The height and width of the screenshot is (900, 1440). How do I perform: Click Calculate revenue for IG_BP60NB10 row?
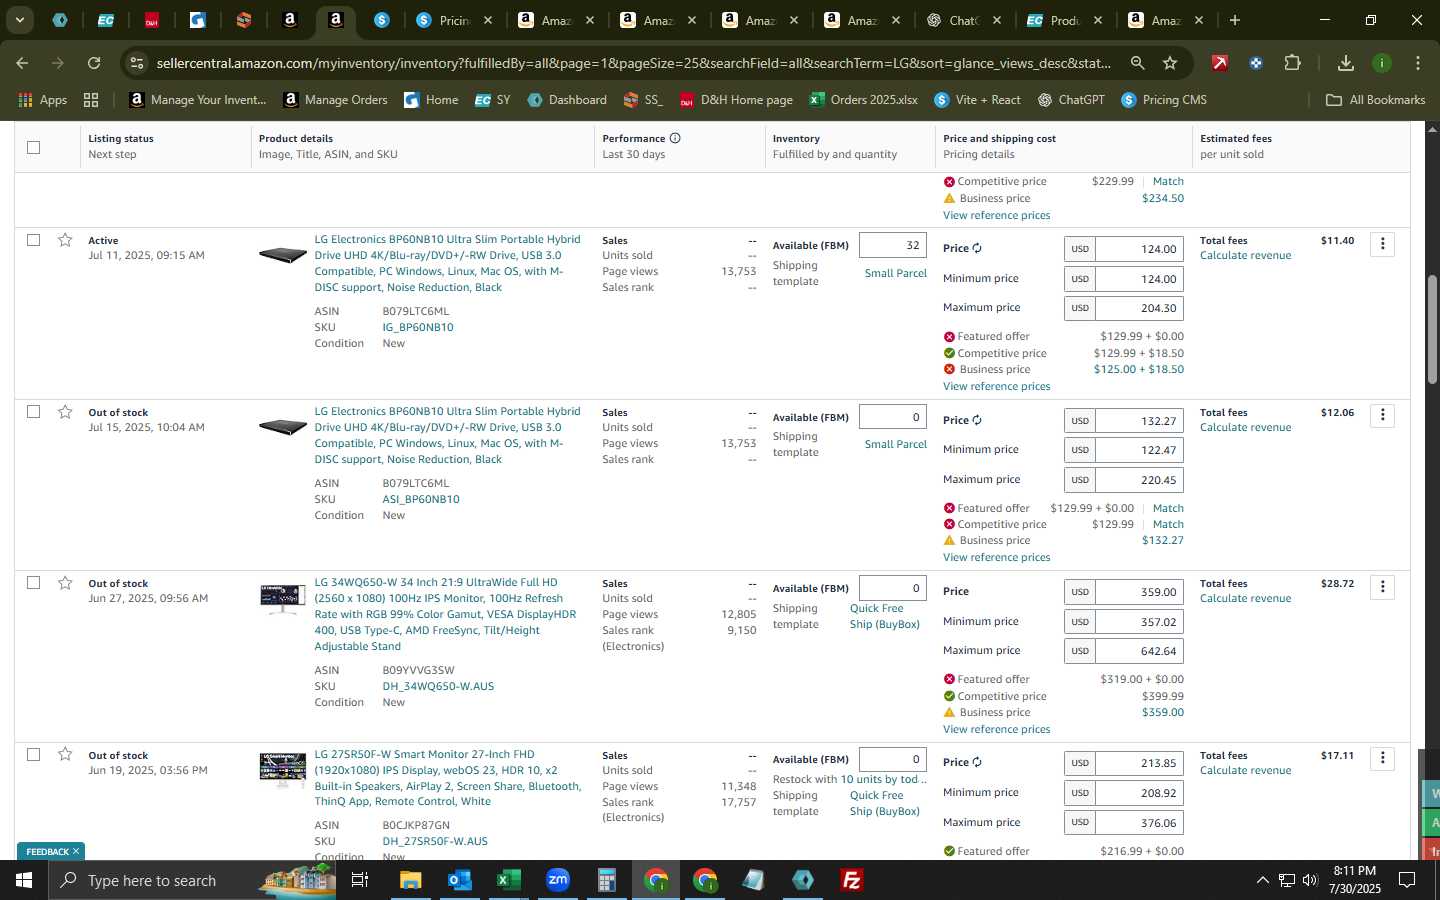click(1245, 255)
